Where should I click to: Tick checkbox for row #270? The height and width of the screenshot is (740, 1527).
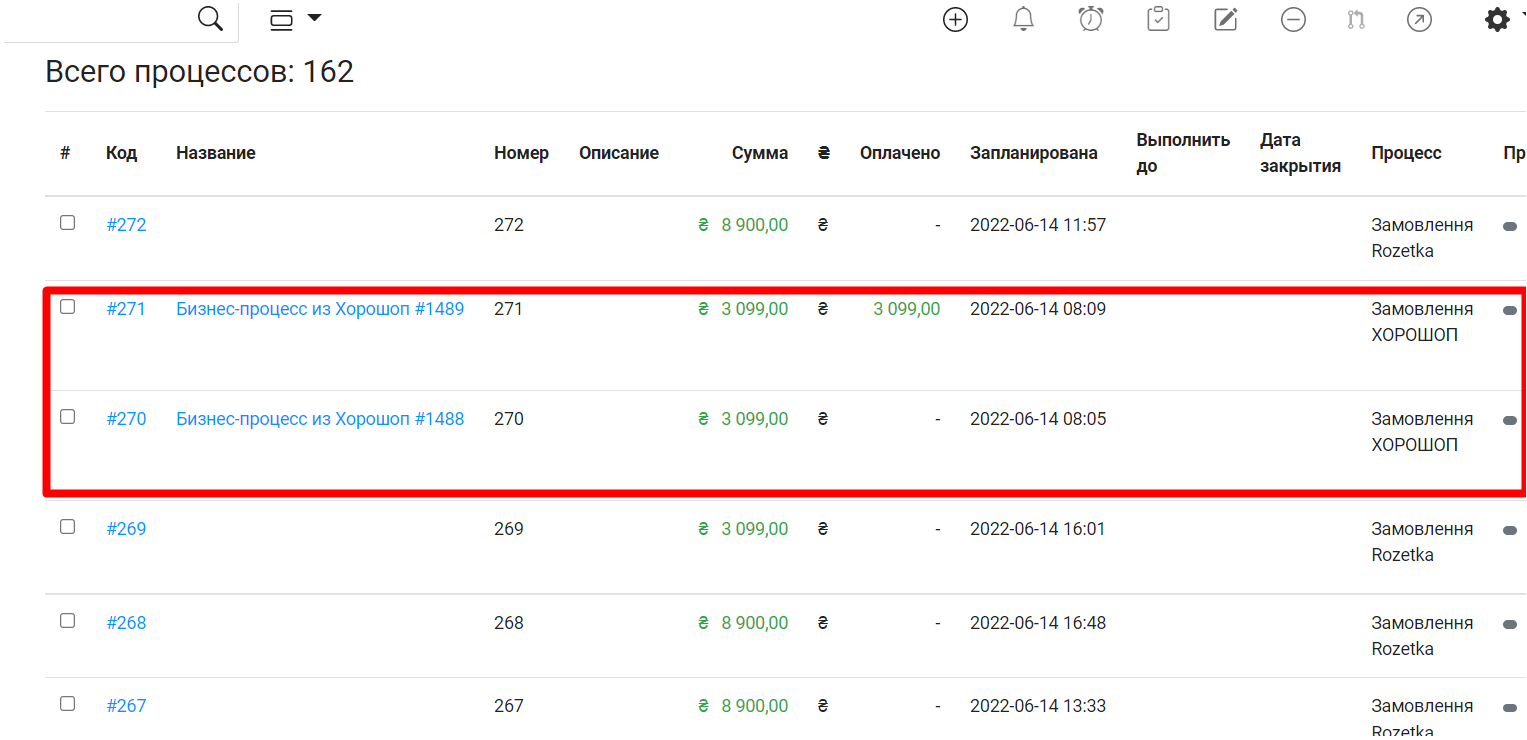pyautogui.click(x=67, y=417)
